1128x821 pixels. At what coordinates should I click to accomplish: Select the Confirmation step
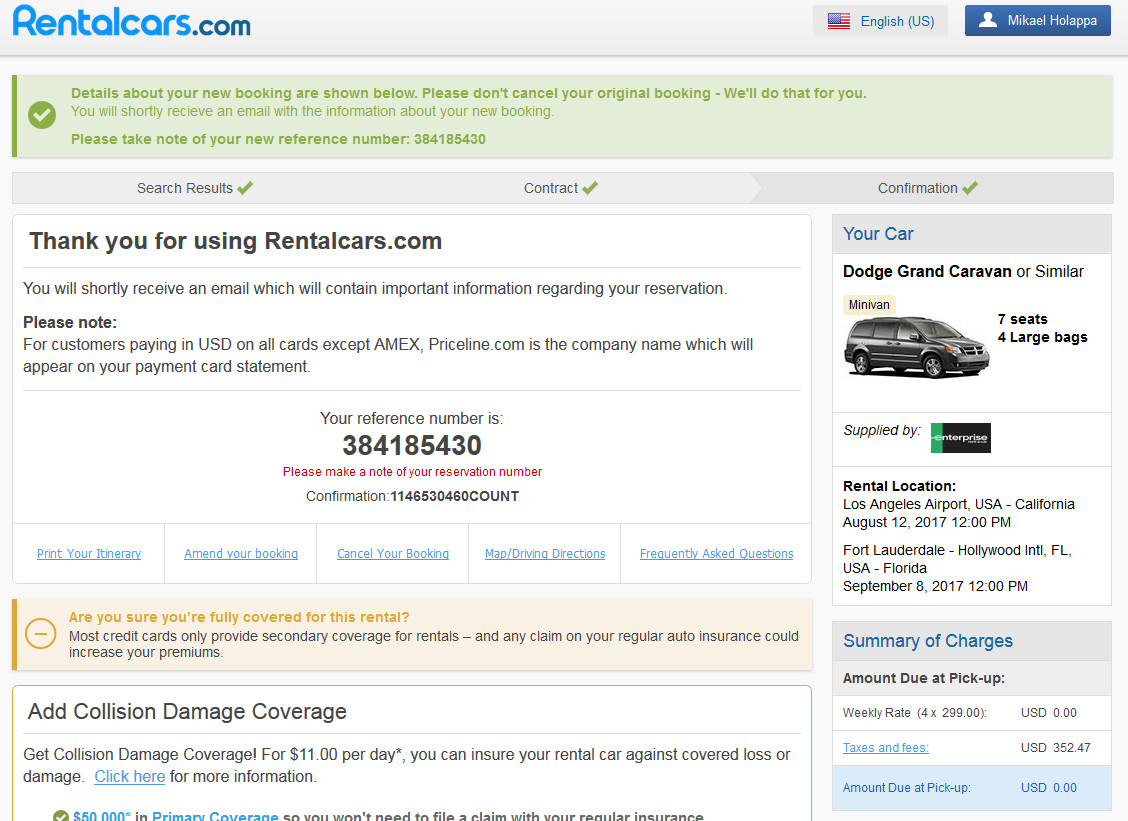pos(927,188)
